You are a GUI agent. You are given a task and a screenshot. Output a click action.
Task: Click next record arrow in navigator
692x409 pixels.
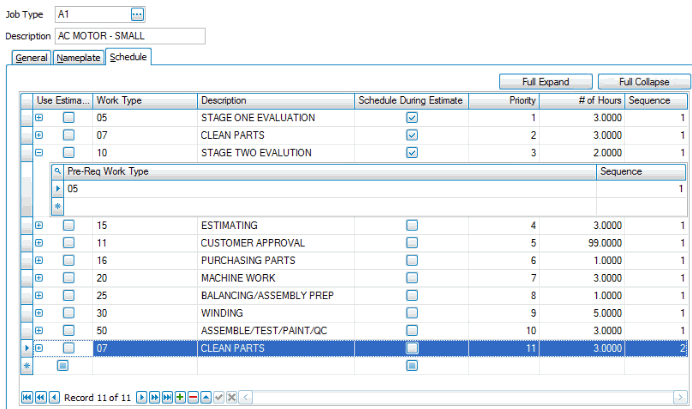coord(142,398)
